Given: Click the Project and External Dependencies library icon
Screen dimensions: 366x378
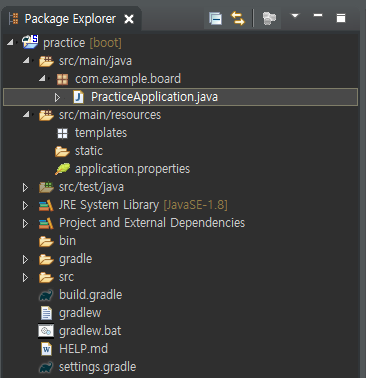Looking at the screenshot, I should 46,223.
